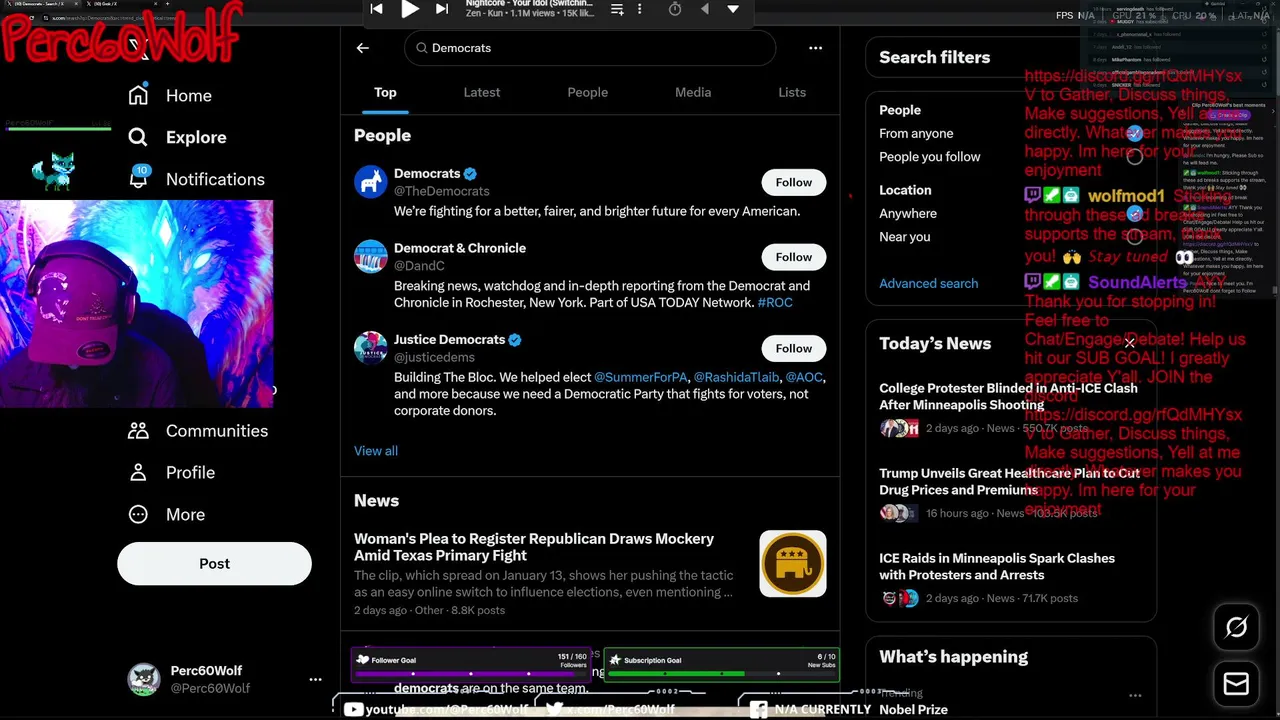Viewport: 1280px width, 720px height.
Task: Open ICE Raids in Minneapolis story
Action: [997, 566]
